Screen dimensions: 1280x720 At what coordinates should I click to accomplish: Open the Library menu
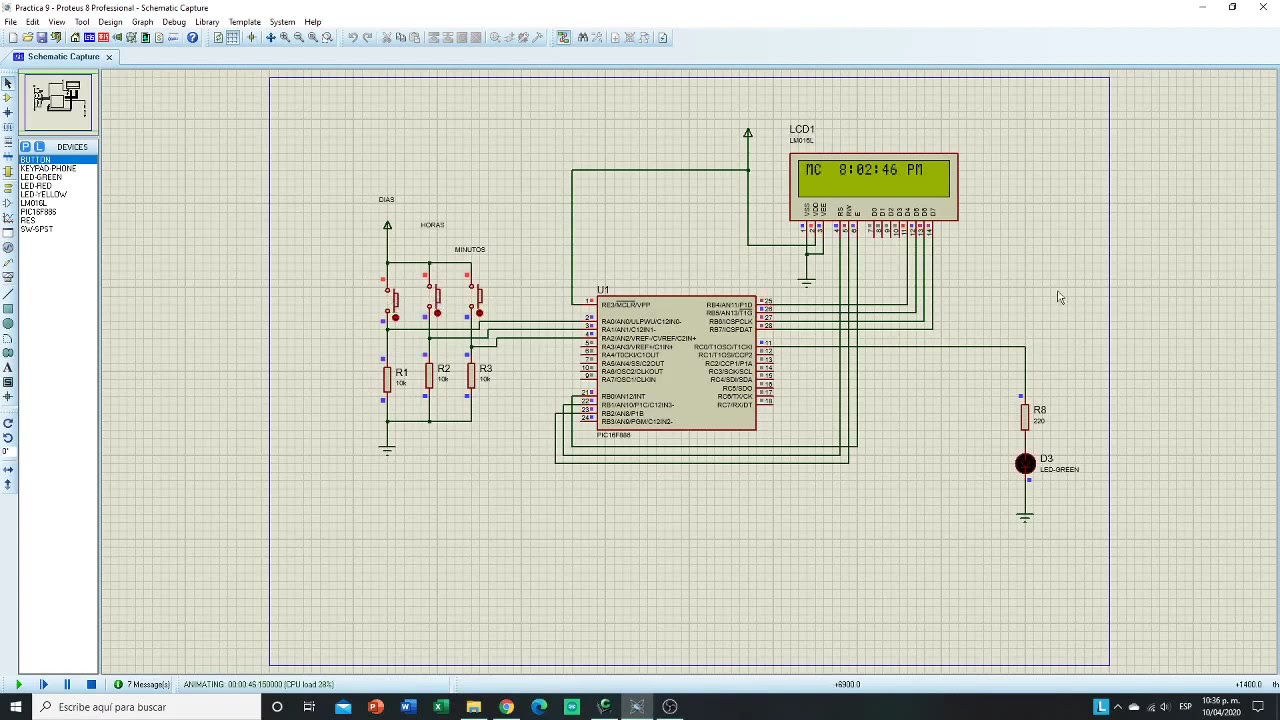(x=207, y=22)
